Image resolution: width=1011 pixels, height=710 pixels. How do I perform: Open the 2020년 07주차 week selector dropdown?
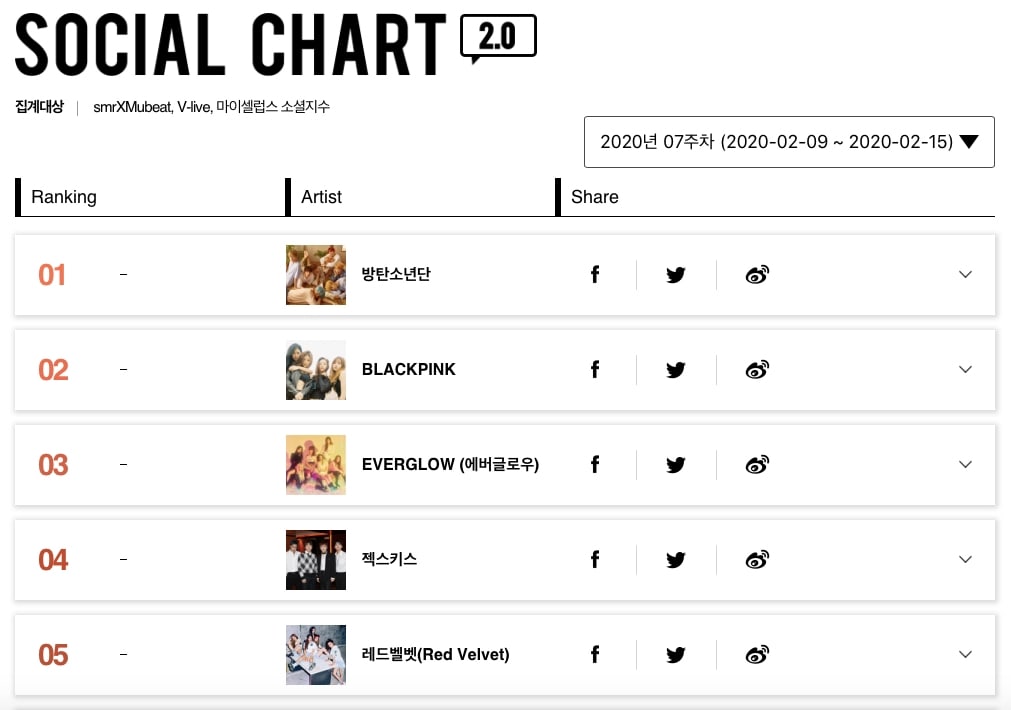[x=789, y=142]
